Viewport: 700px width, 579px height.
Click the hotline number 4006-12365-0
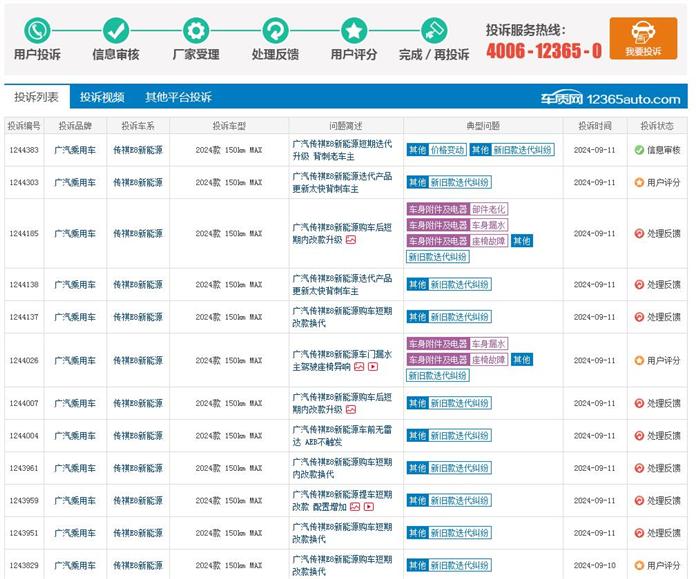click(544, 51)
